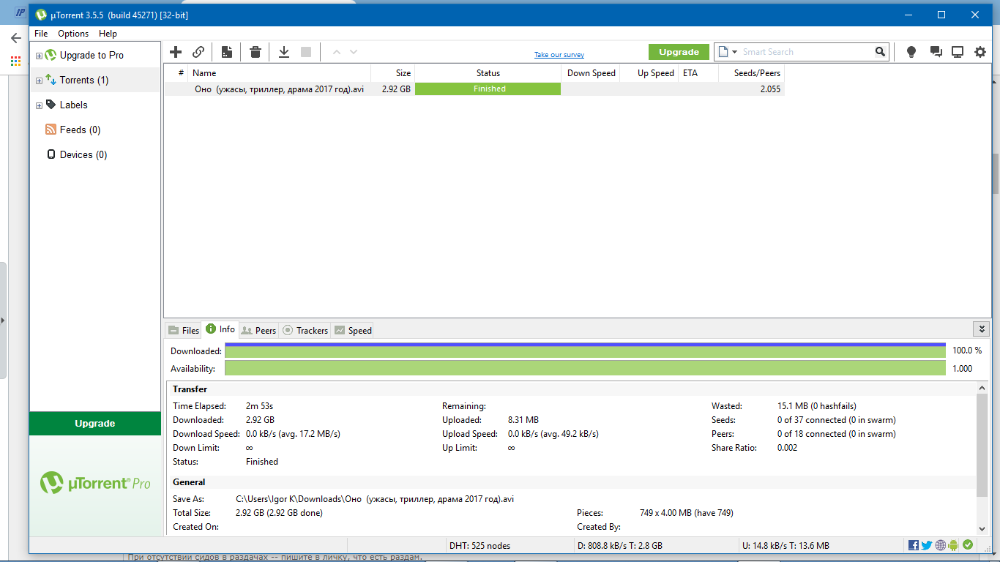1000x562 pixels.
Task: Click Add Torrent from URL link icon
Action: (199, 52)
